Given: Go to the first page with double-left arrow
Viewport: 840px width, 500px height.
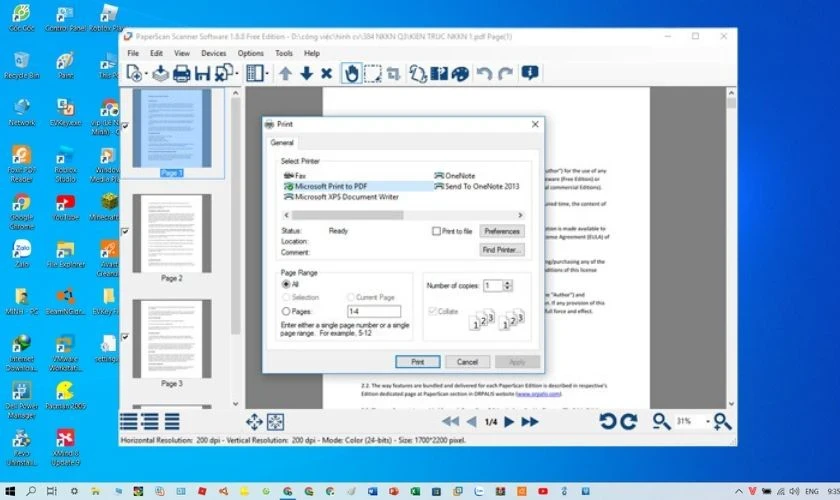Looking at the screenshot, I should pyautogui.click(x=450, y=422).
